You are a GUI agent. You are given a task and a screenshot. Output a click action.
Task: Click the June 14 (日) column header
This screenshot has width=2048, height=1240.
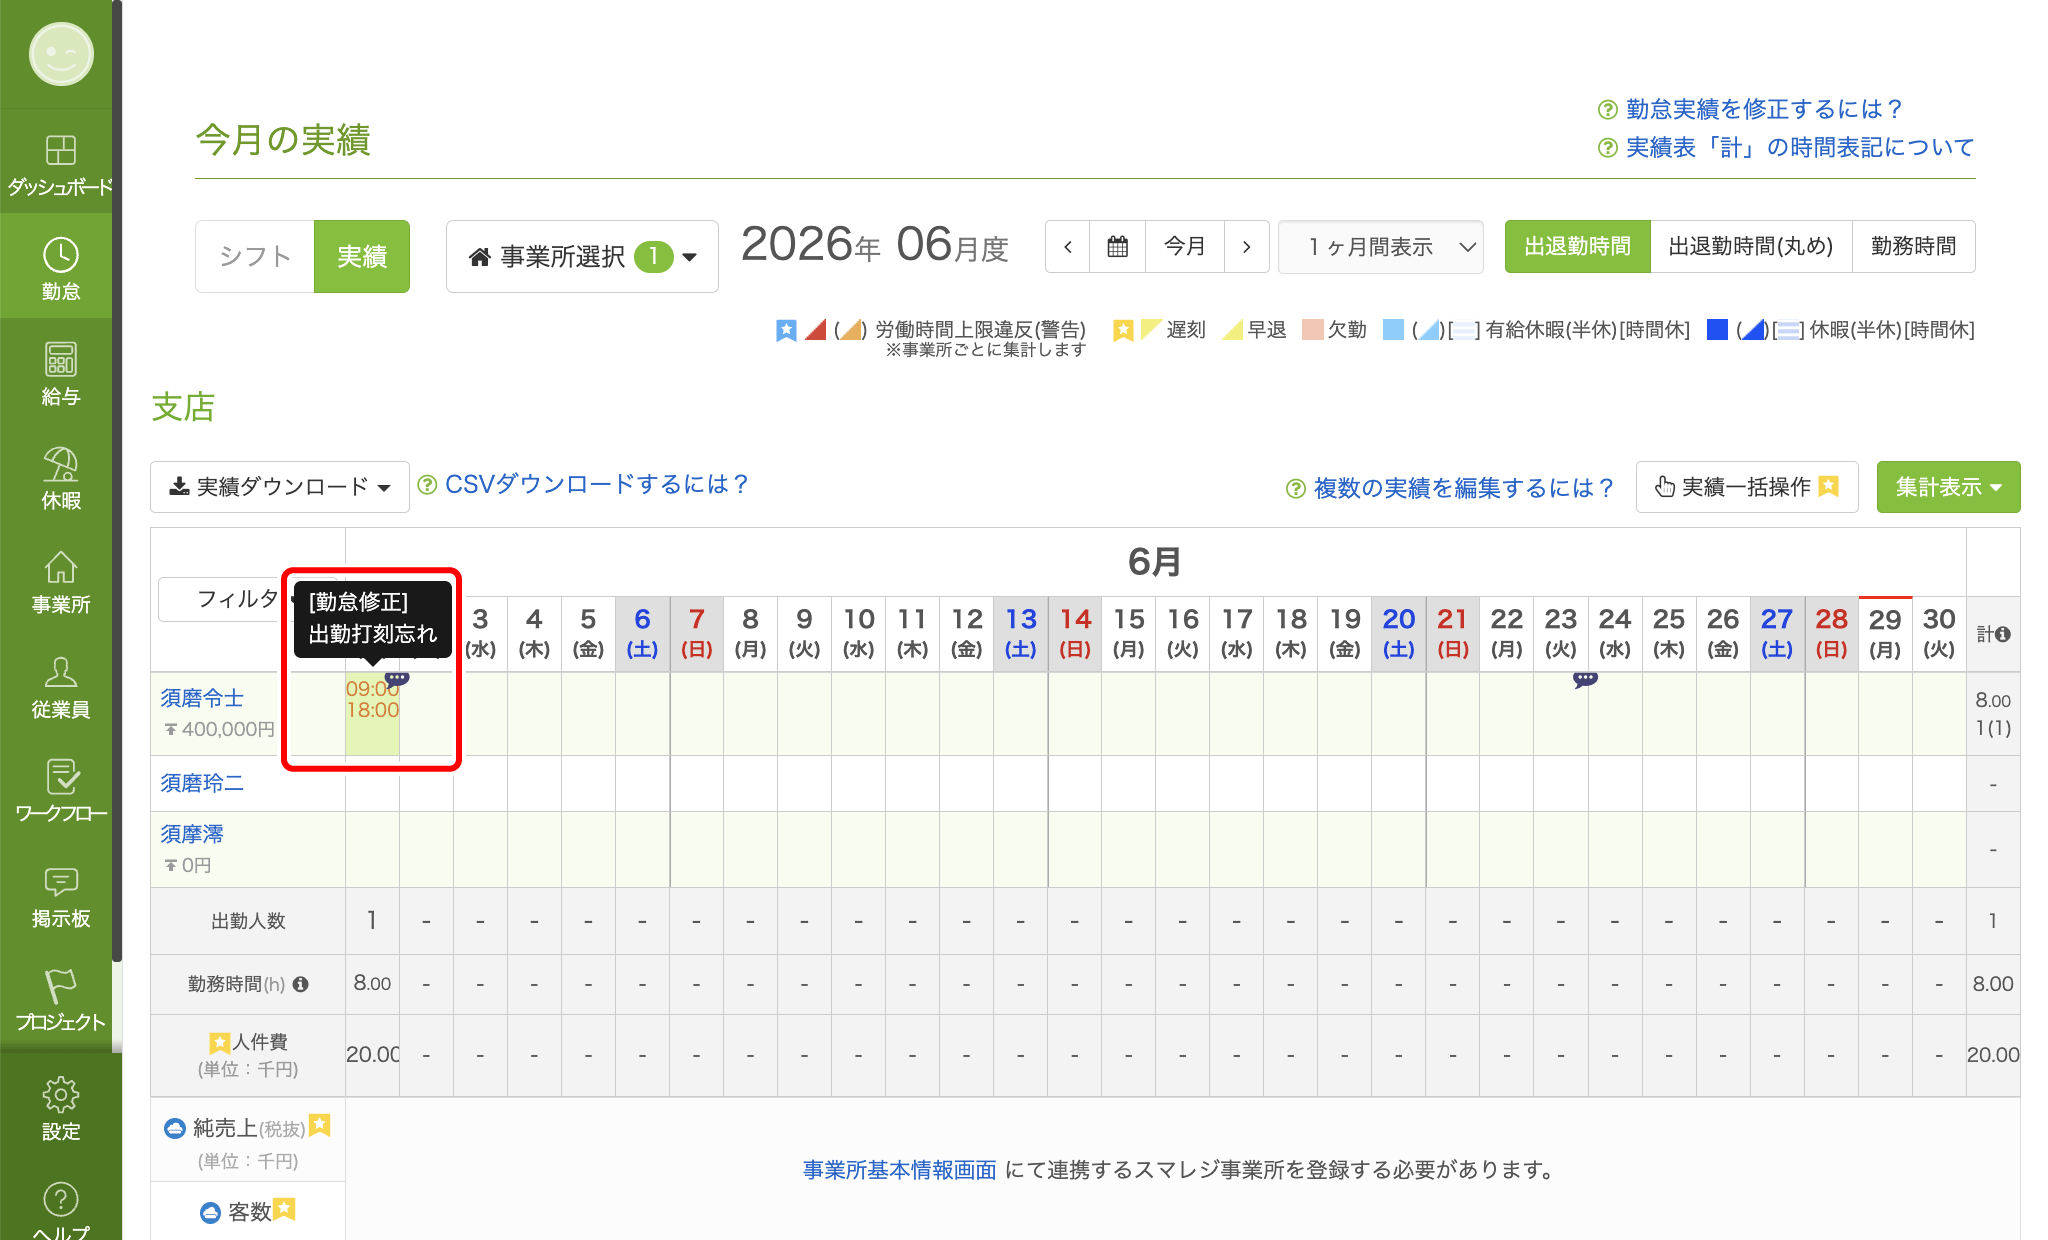pos(1075,634)
